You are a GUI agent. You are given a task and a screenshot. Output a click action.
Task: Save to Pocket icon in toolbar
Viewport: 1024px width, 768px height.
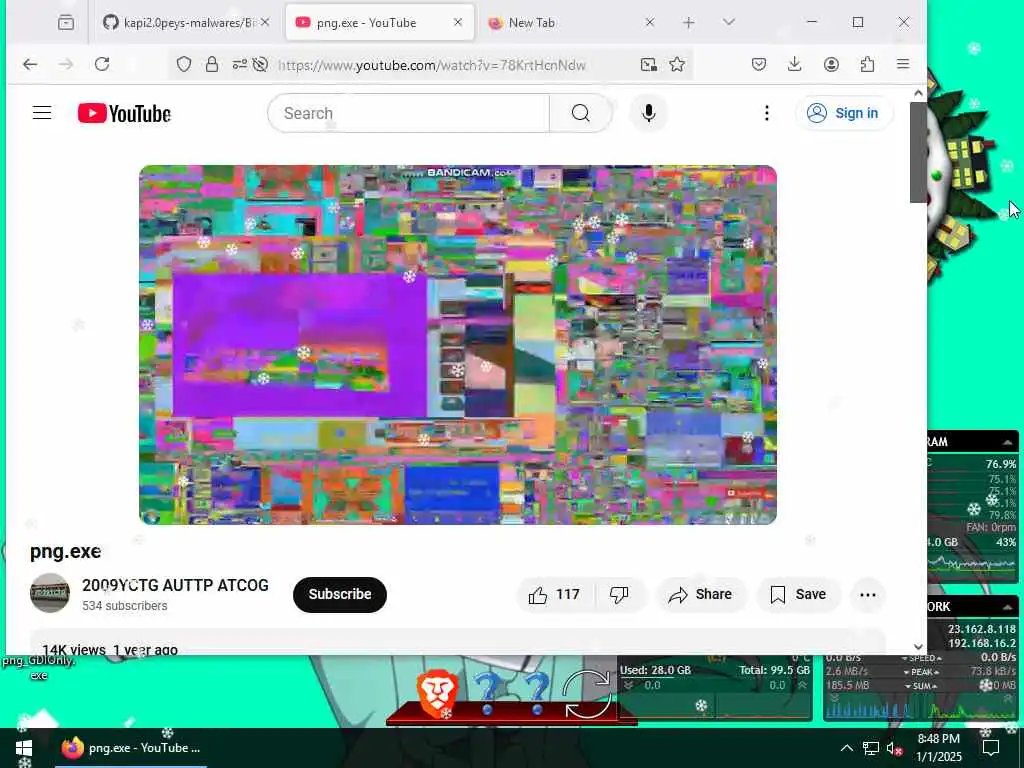point(759,64)
